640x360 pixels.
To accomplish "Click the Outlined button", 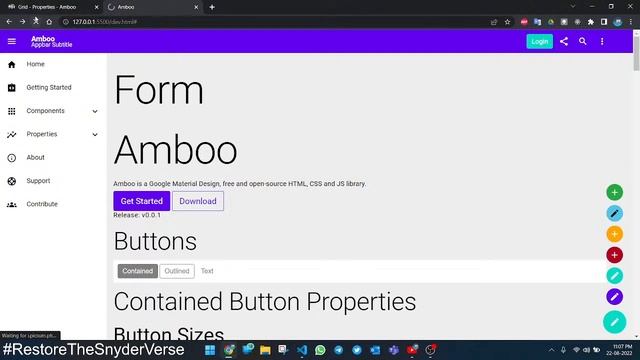I will click(x=177, y=271).
